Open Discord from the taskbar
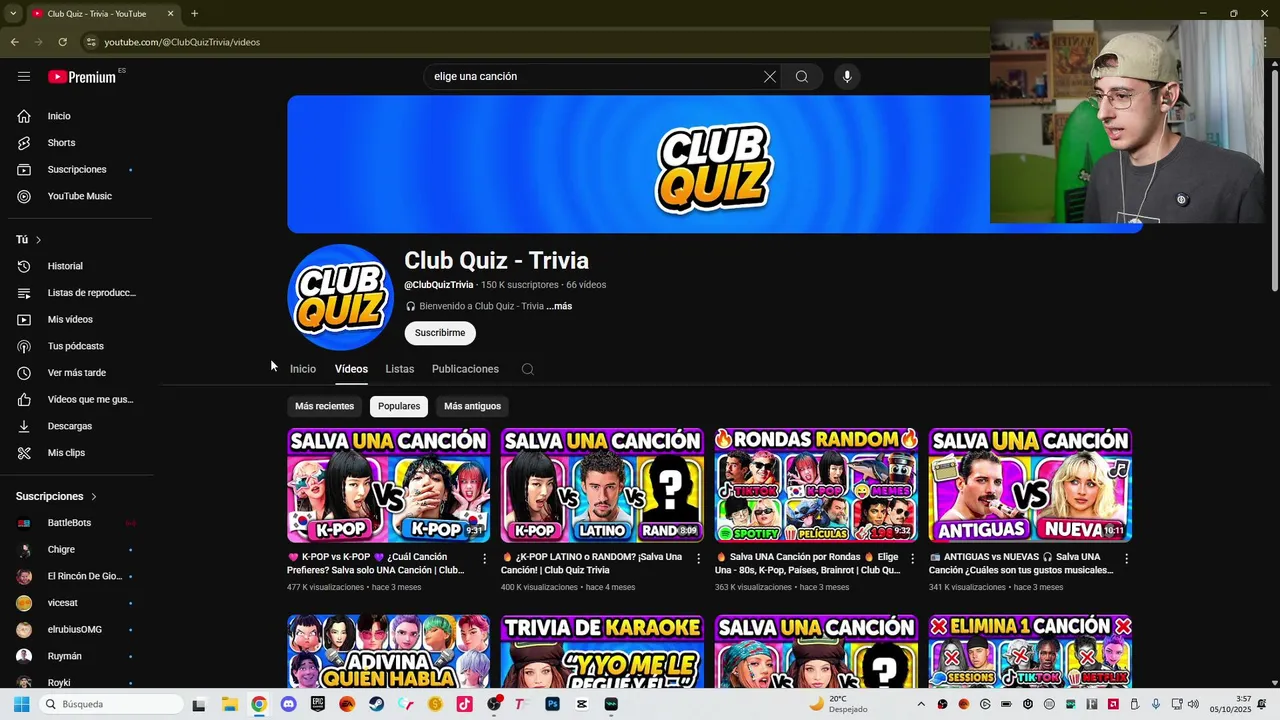 click(x=289, y=704)
